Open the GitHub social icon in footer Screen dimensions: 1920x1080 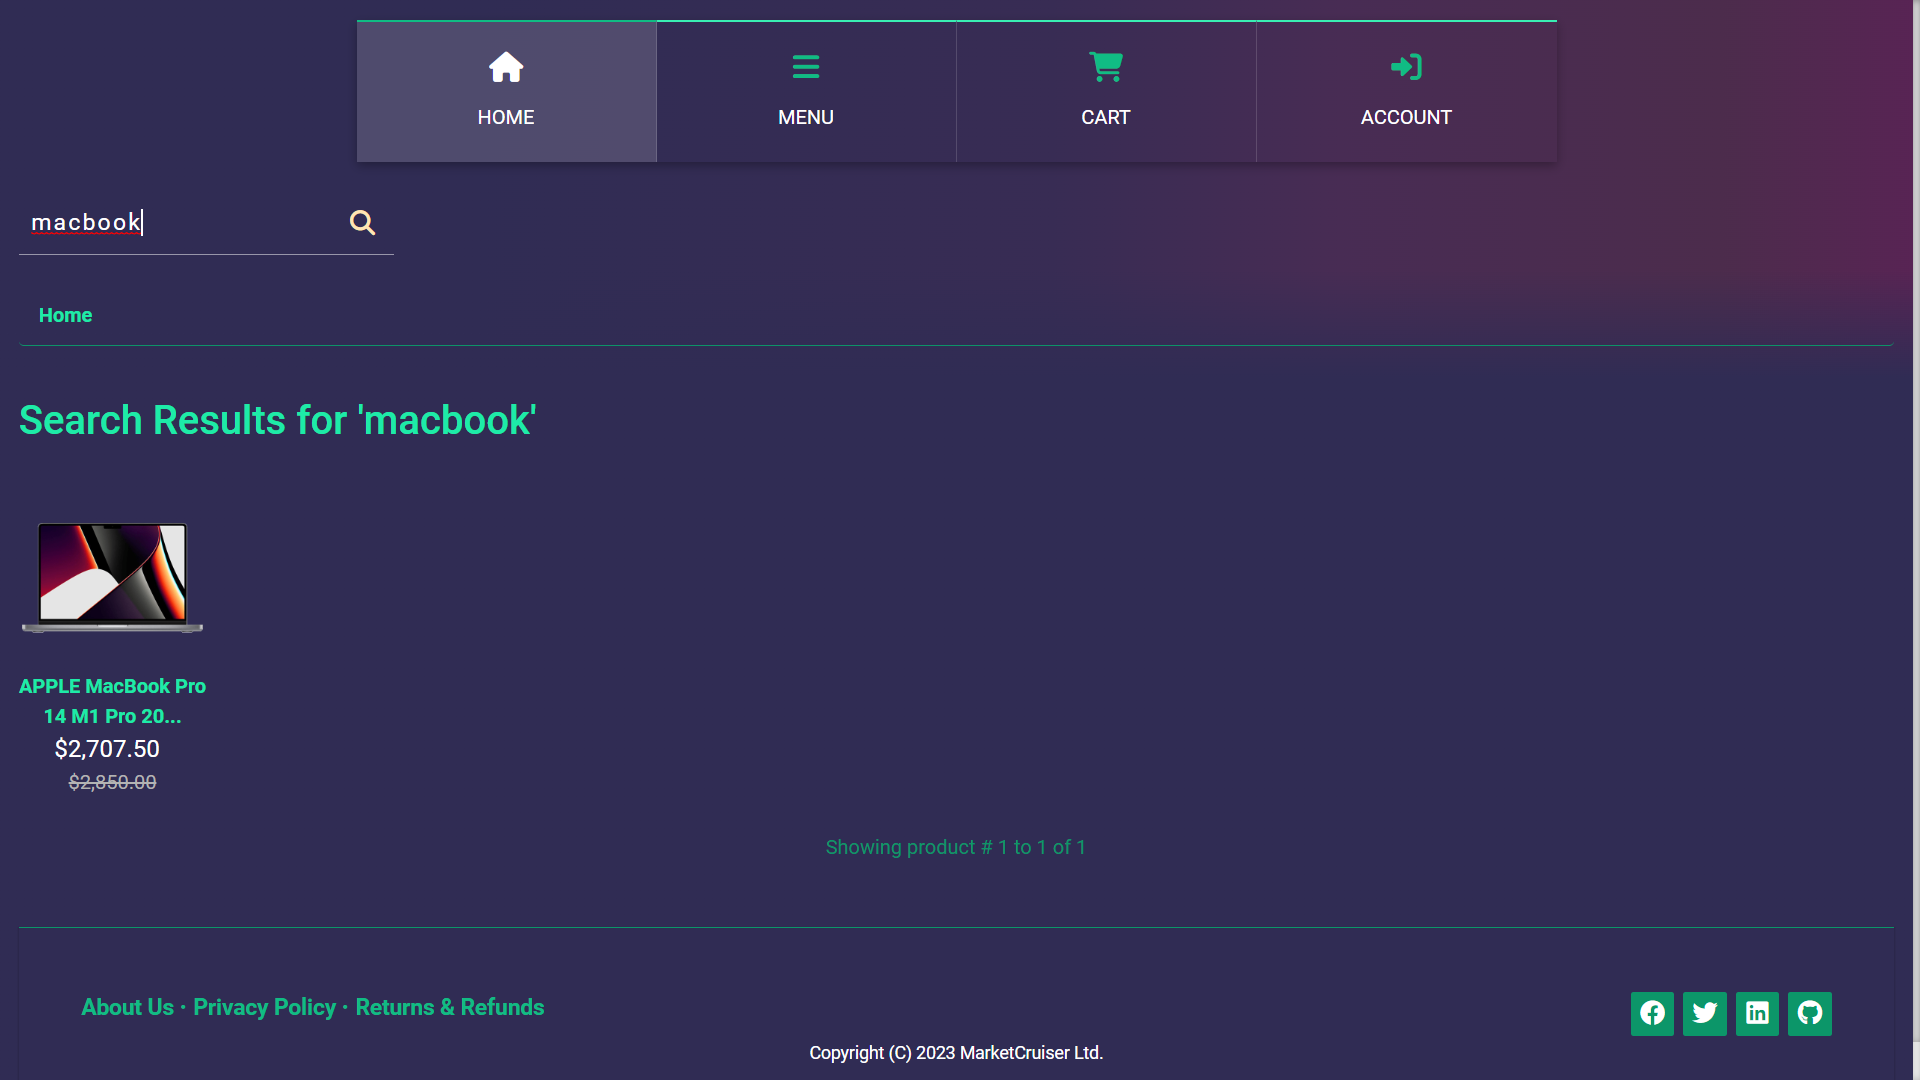click(x=1810, y=1013)
